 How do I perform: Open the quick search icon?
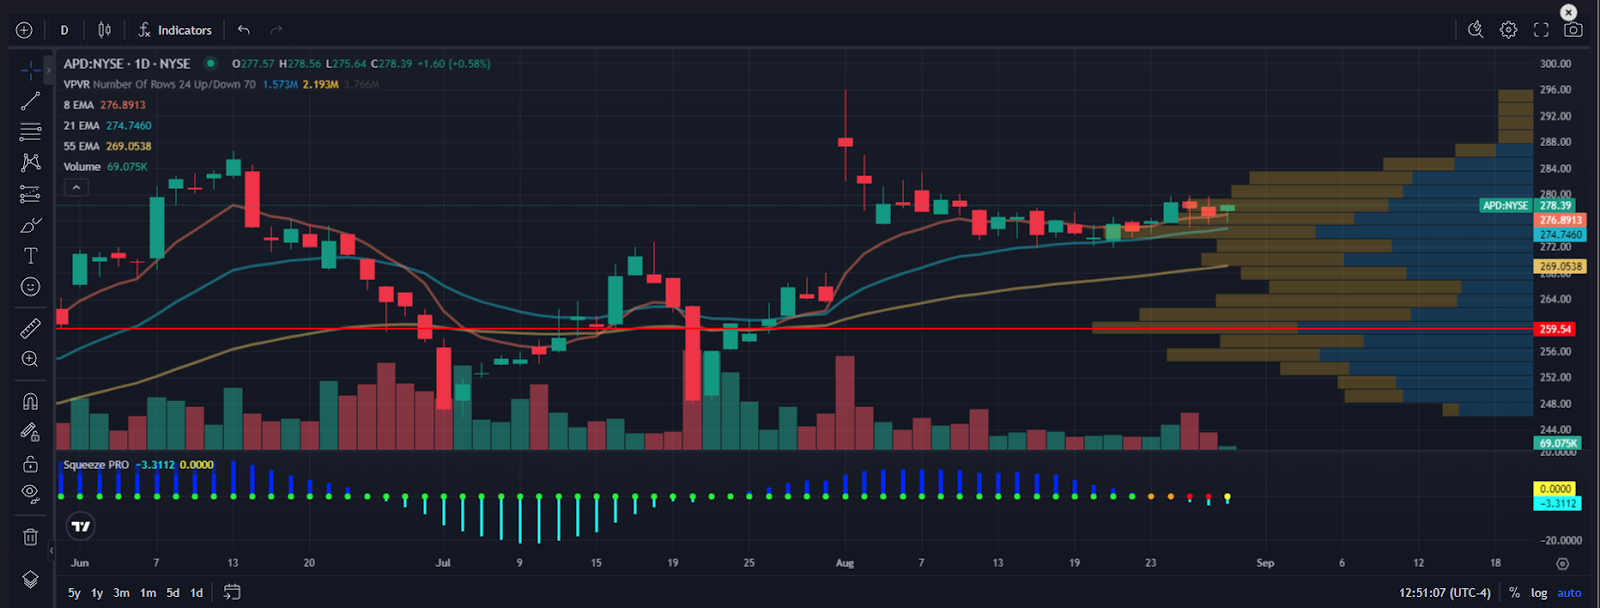(x=1475, y=30)
